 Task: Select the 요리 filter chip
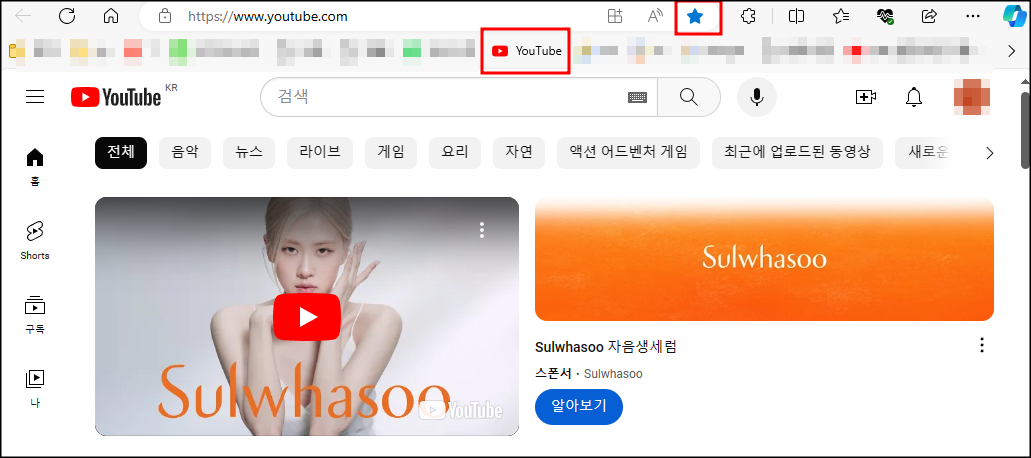454,153
